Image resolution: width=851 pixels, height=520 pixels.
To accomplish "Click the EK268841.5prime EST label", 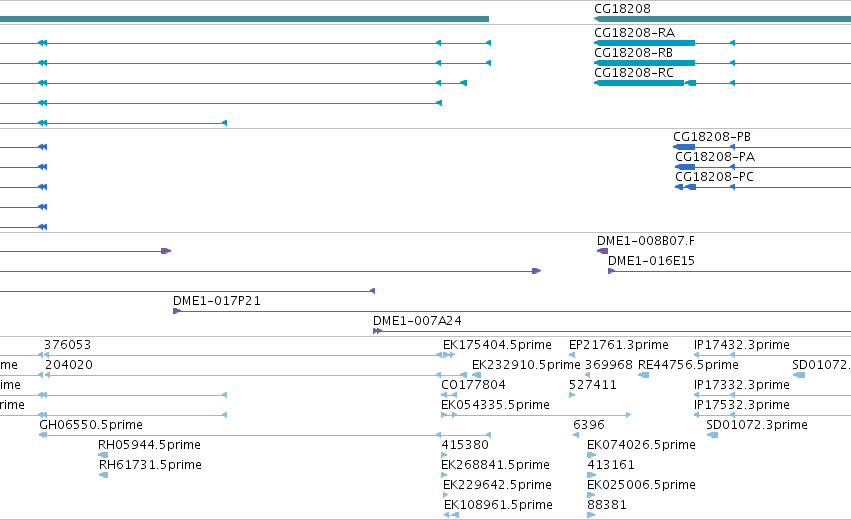I will click(x=495, y=465).
